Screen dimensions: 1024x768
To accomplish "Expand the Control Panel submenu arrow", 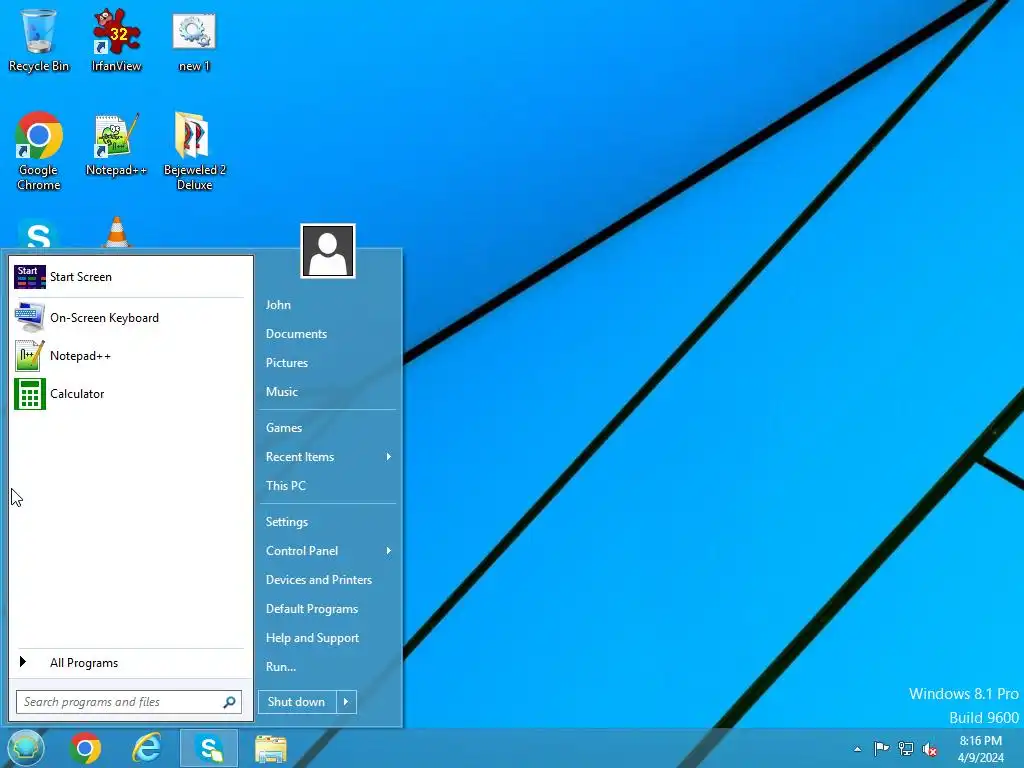I will point(389,551).
